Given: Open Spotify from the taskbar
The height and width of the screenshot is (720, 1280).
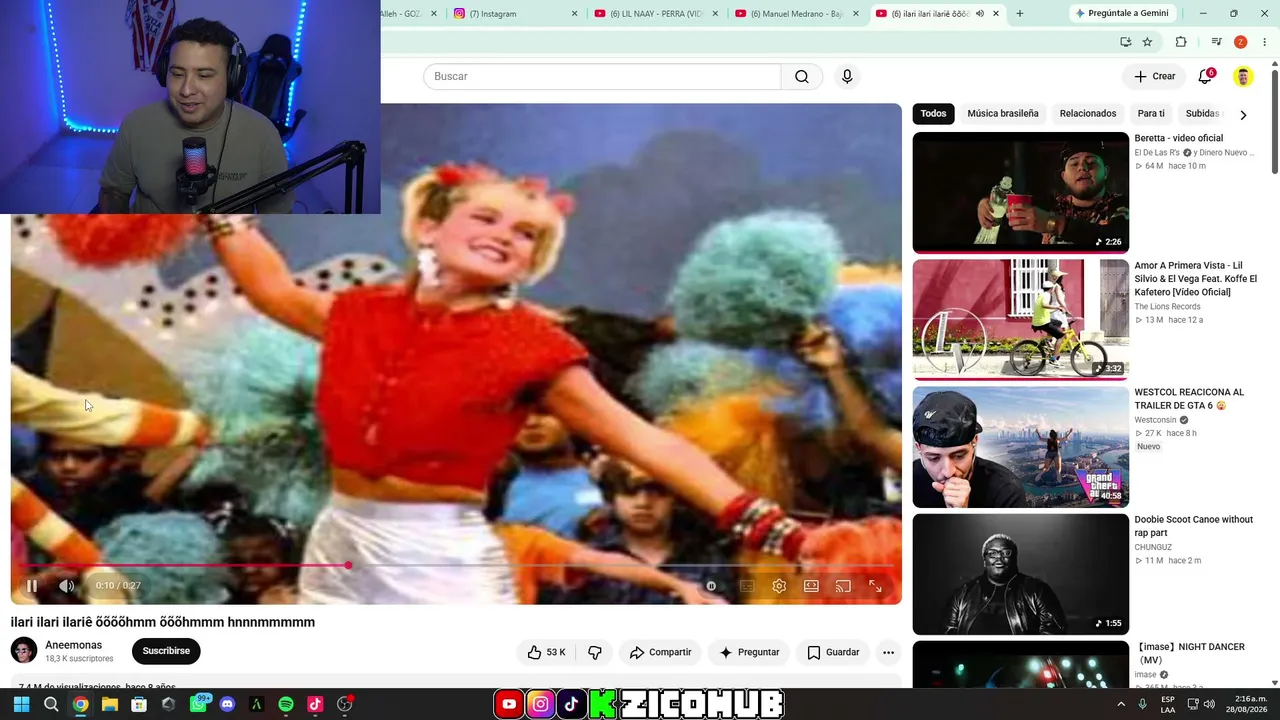Looking at the screenshot, I should pyautogui.click(x=286, y=704).
